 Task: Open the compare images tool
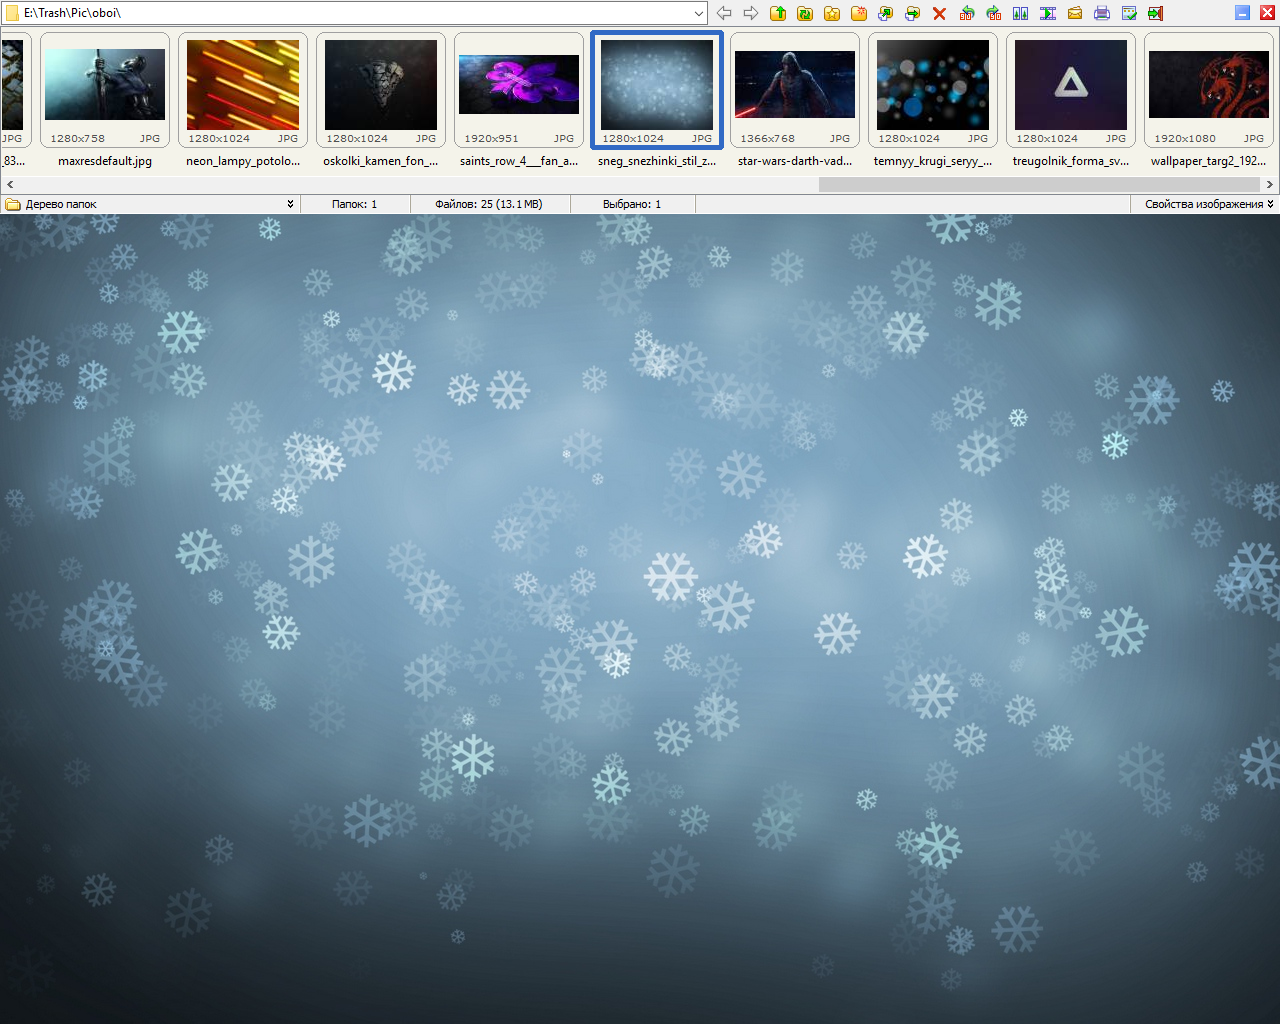pyautogui.click(x=1021, y=13)
